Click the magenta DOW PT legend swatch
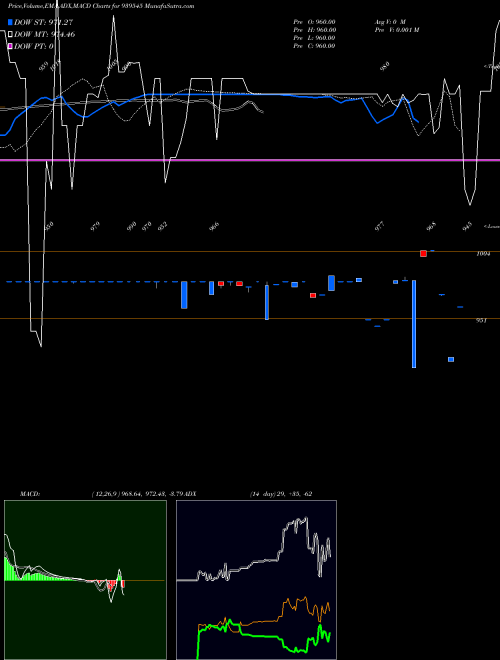 [10, 46]
